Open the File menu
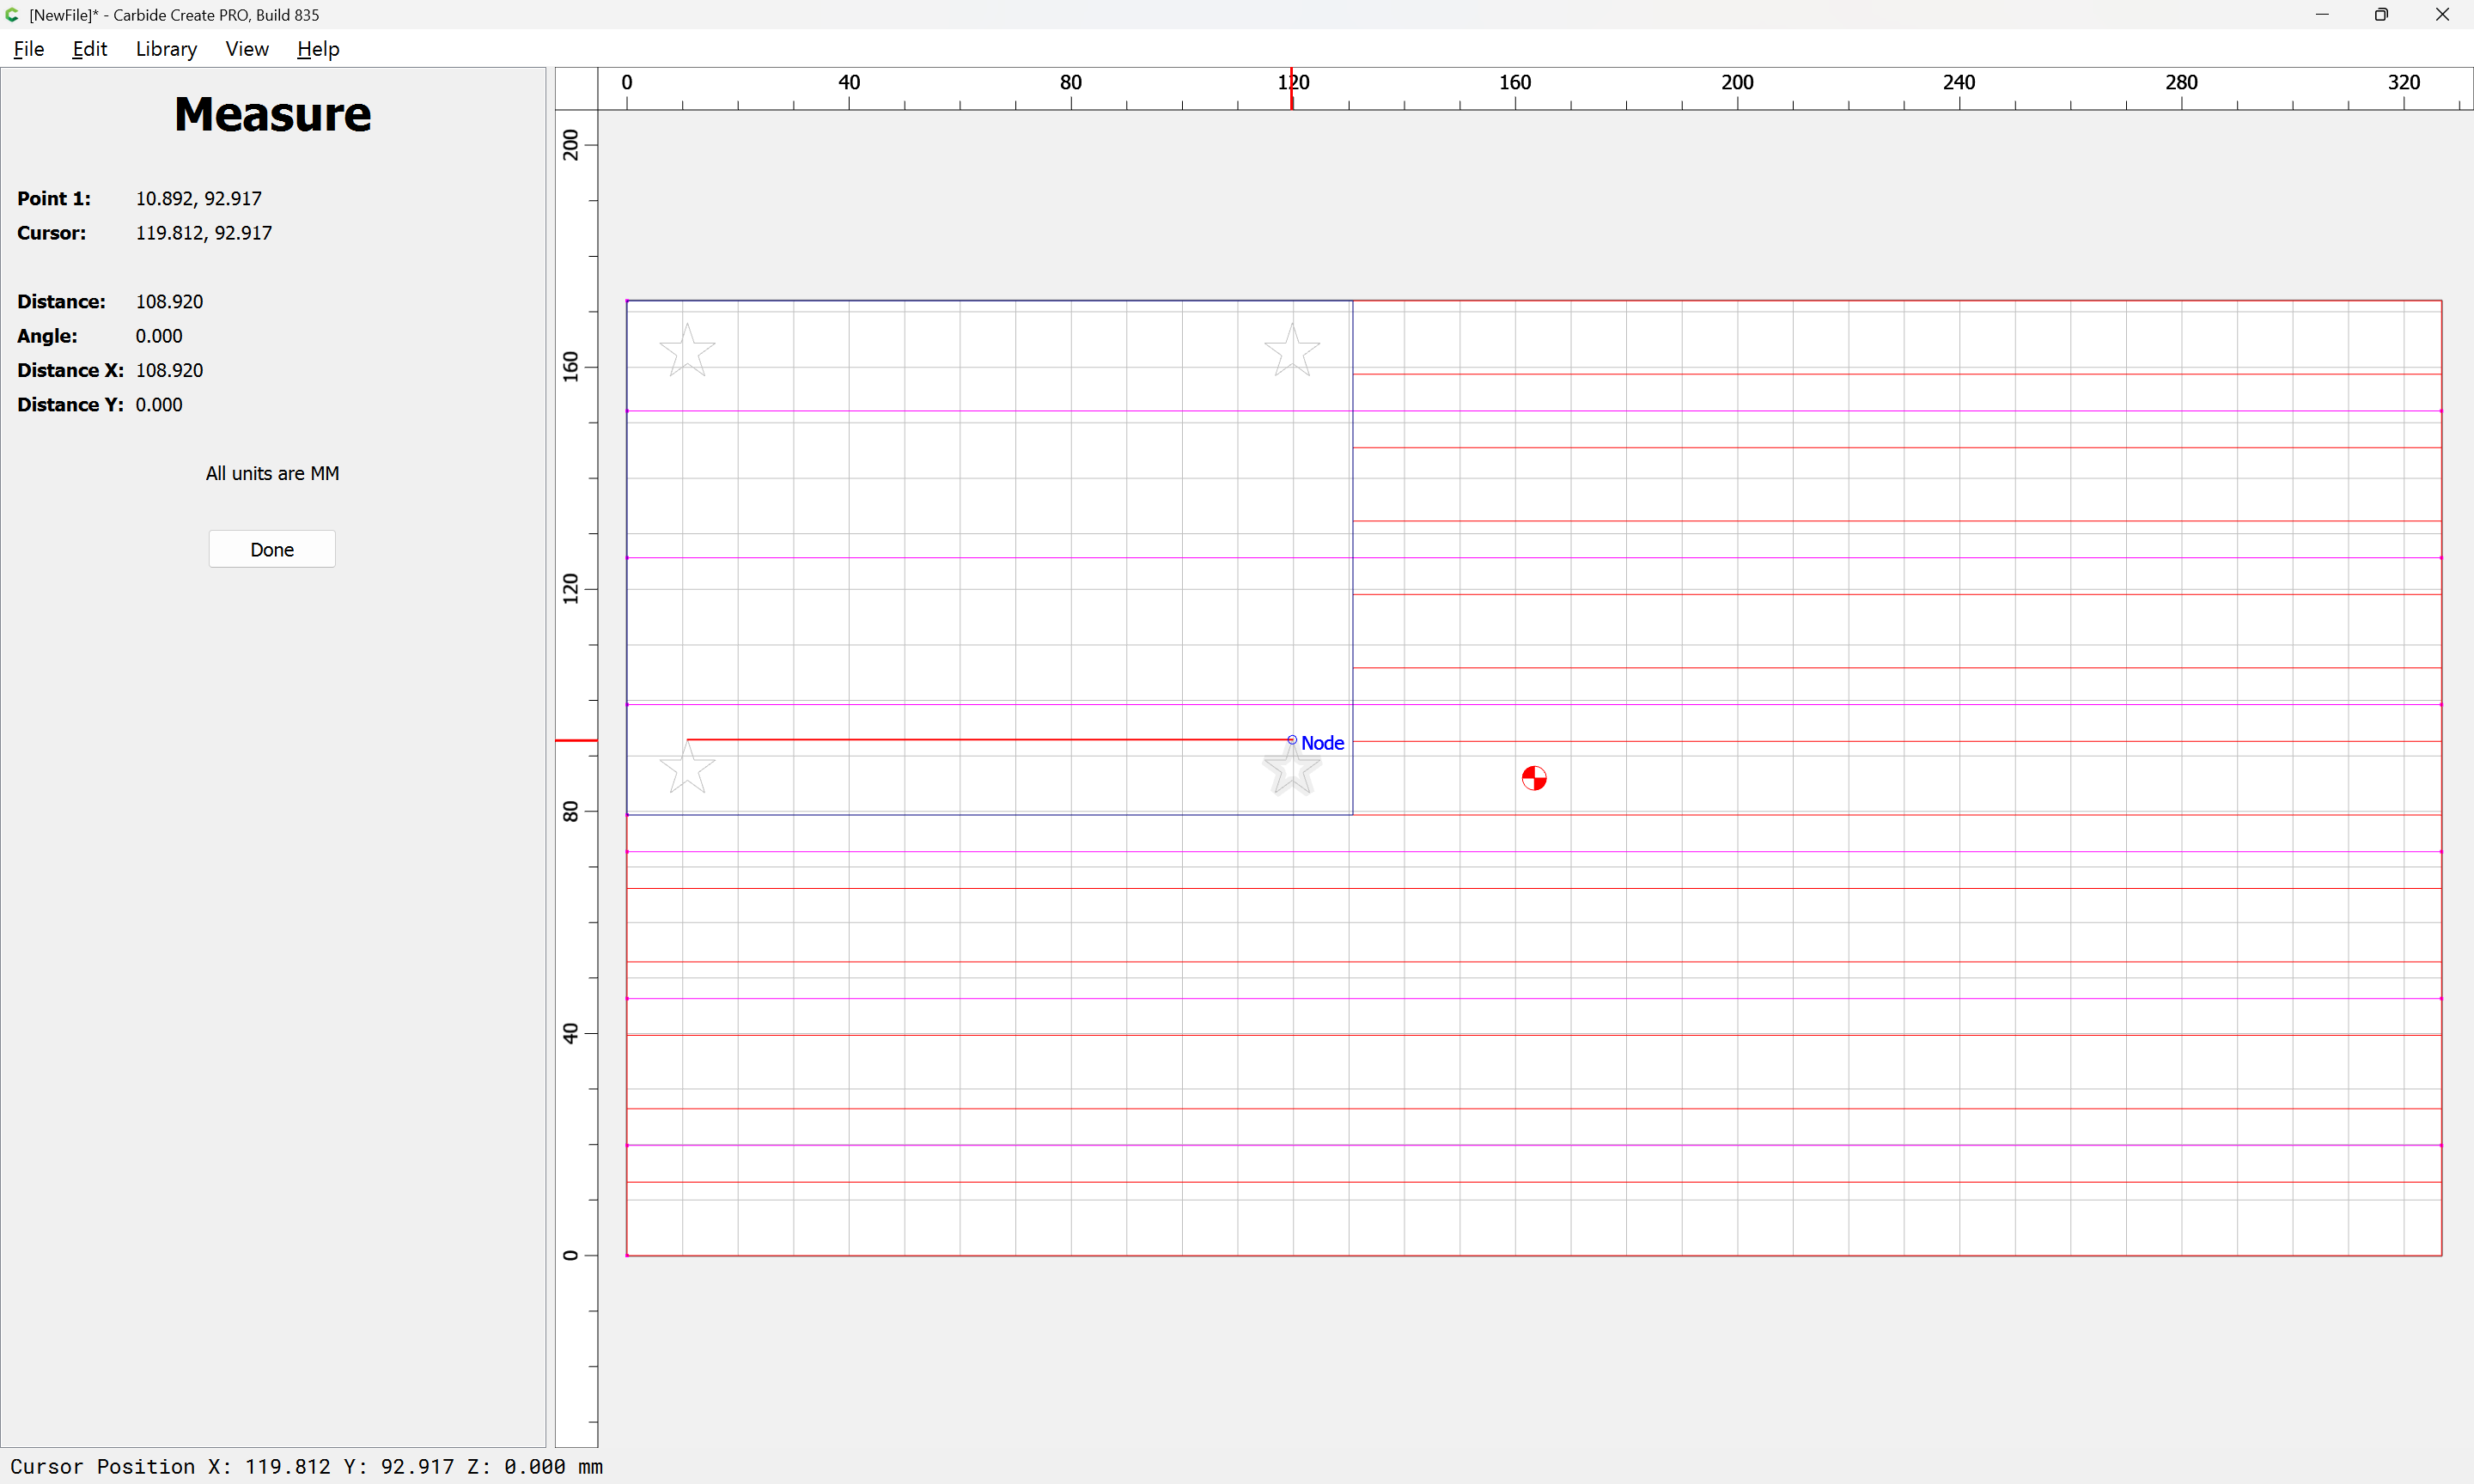 [28, 49]
